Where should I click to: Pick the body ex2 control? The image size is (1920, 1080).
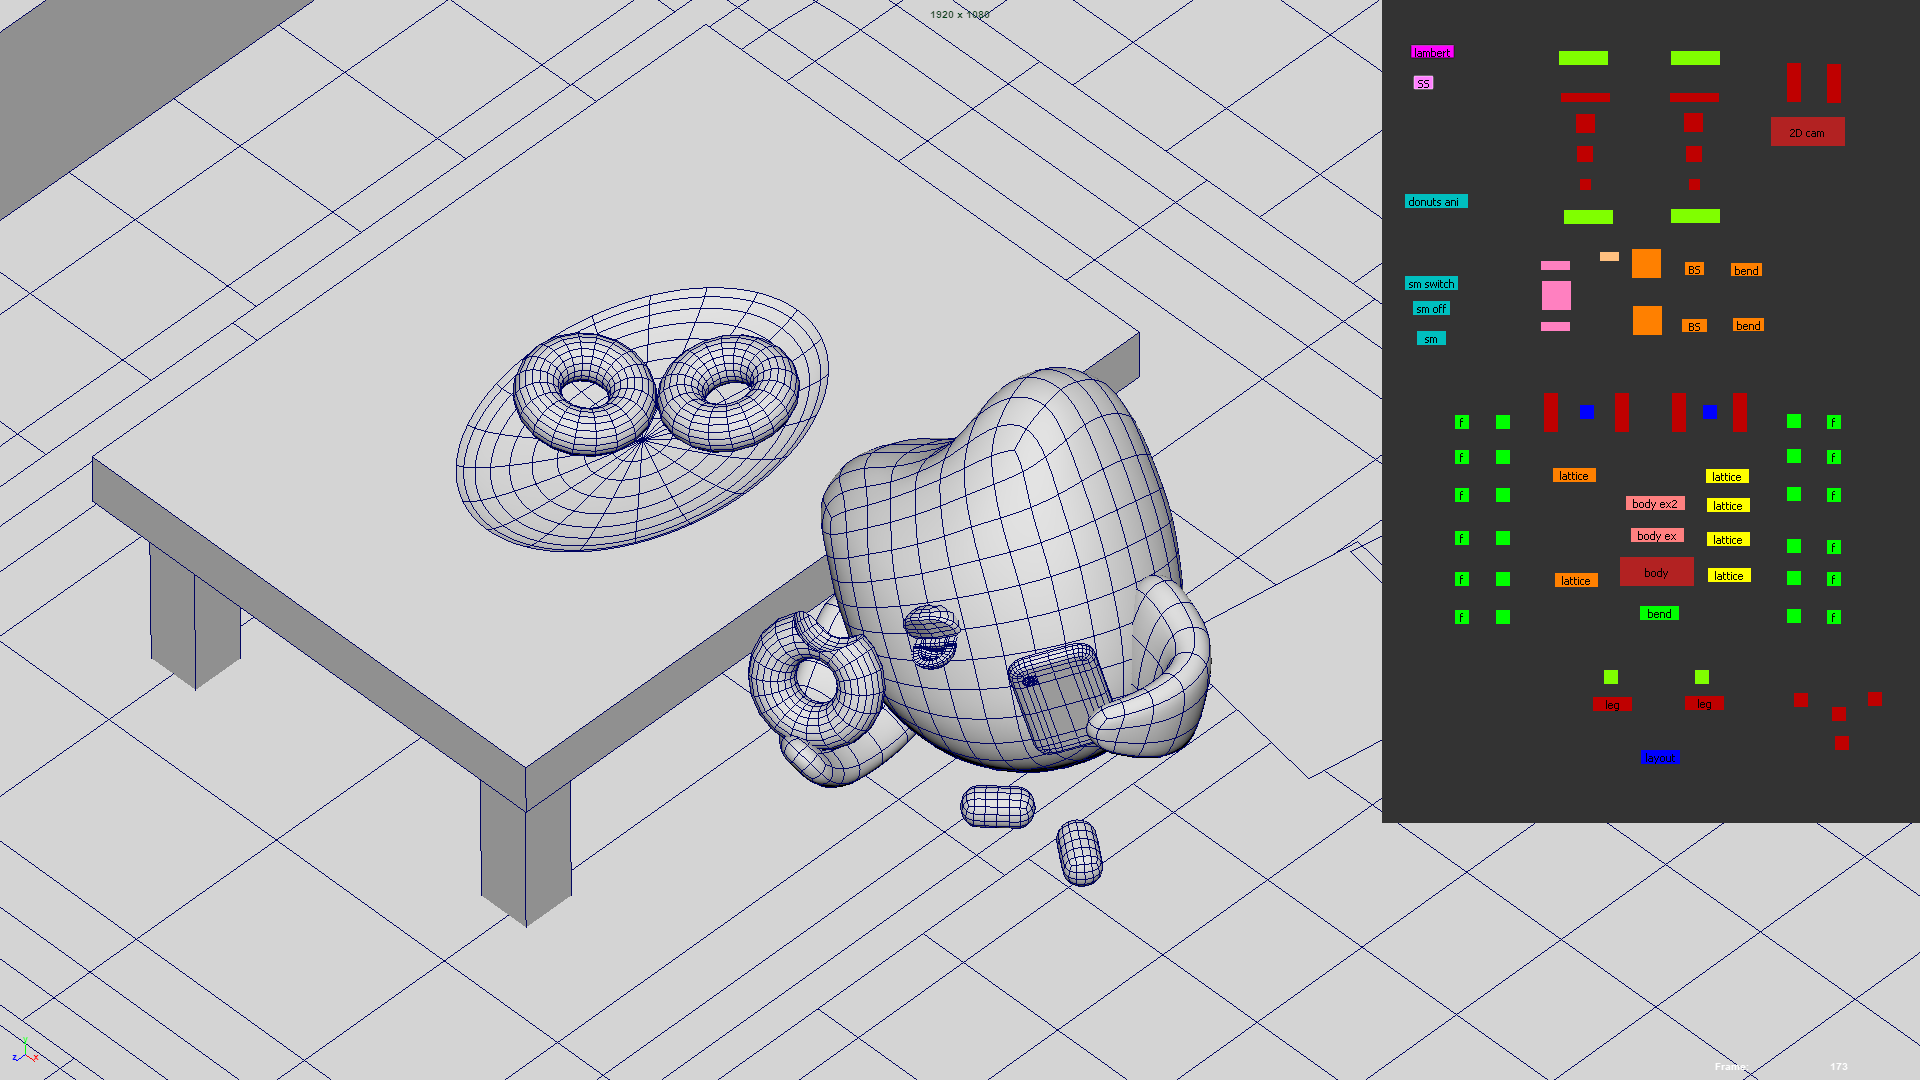click(1654, 504)
